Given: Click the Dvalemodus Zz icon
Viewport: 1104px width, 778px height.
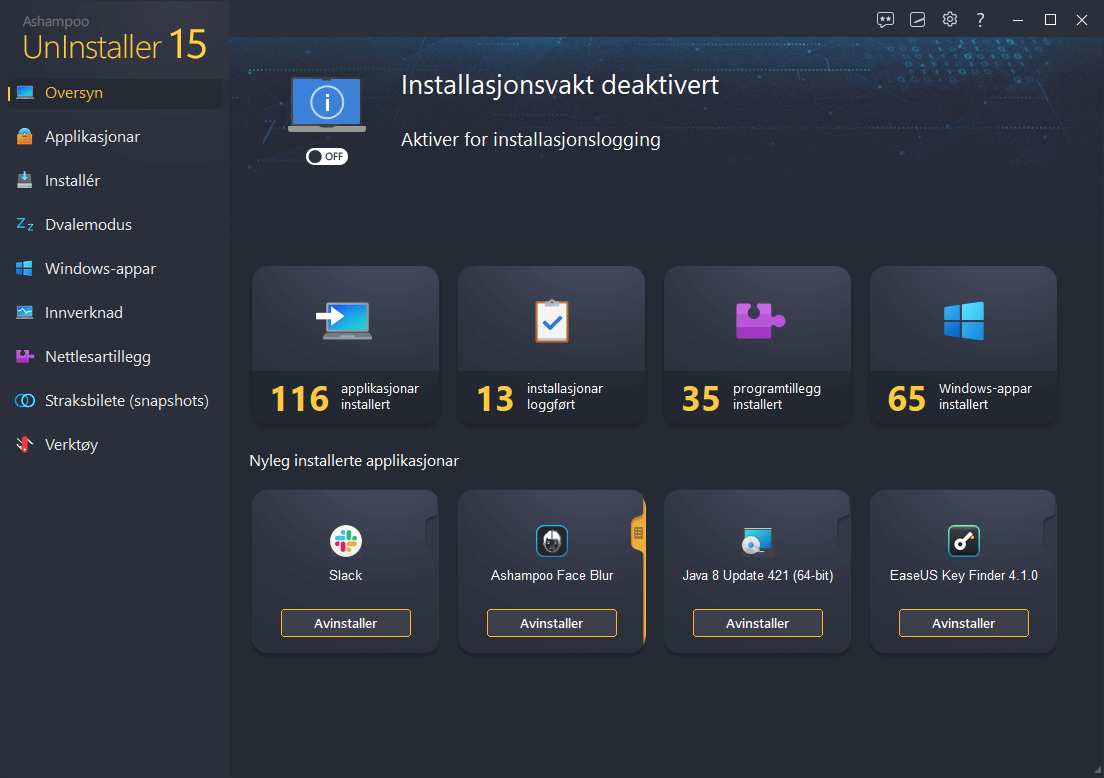Looking at the screenshot, I should 25,225.
